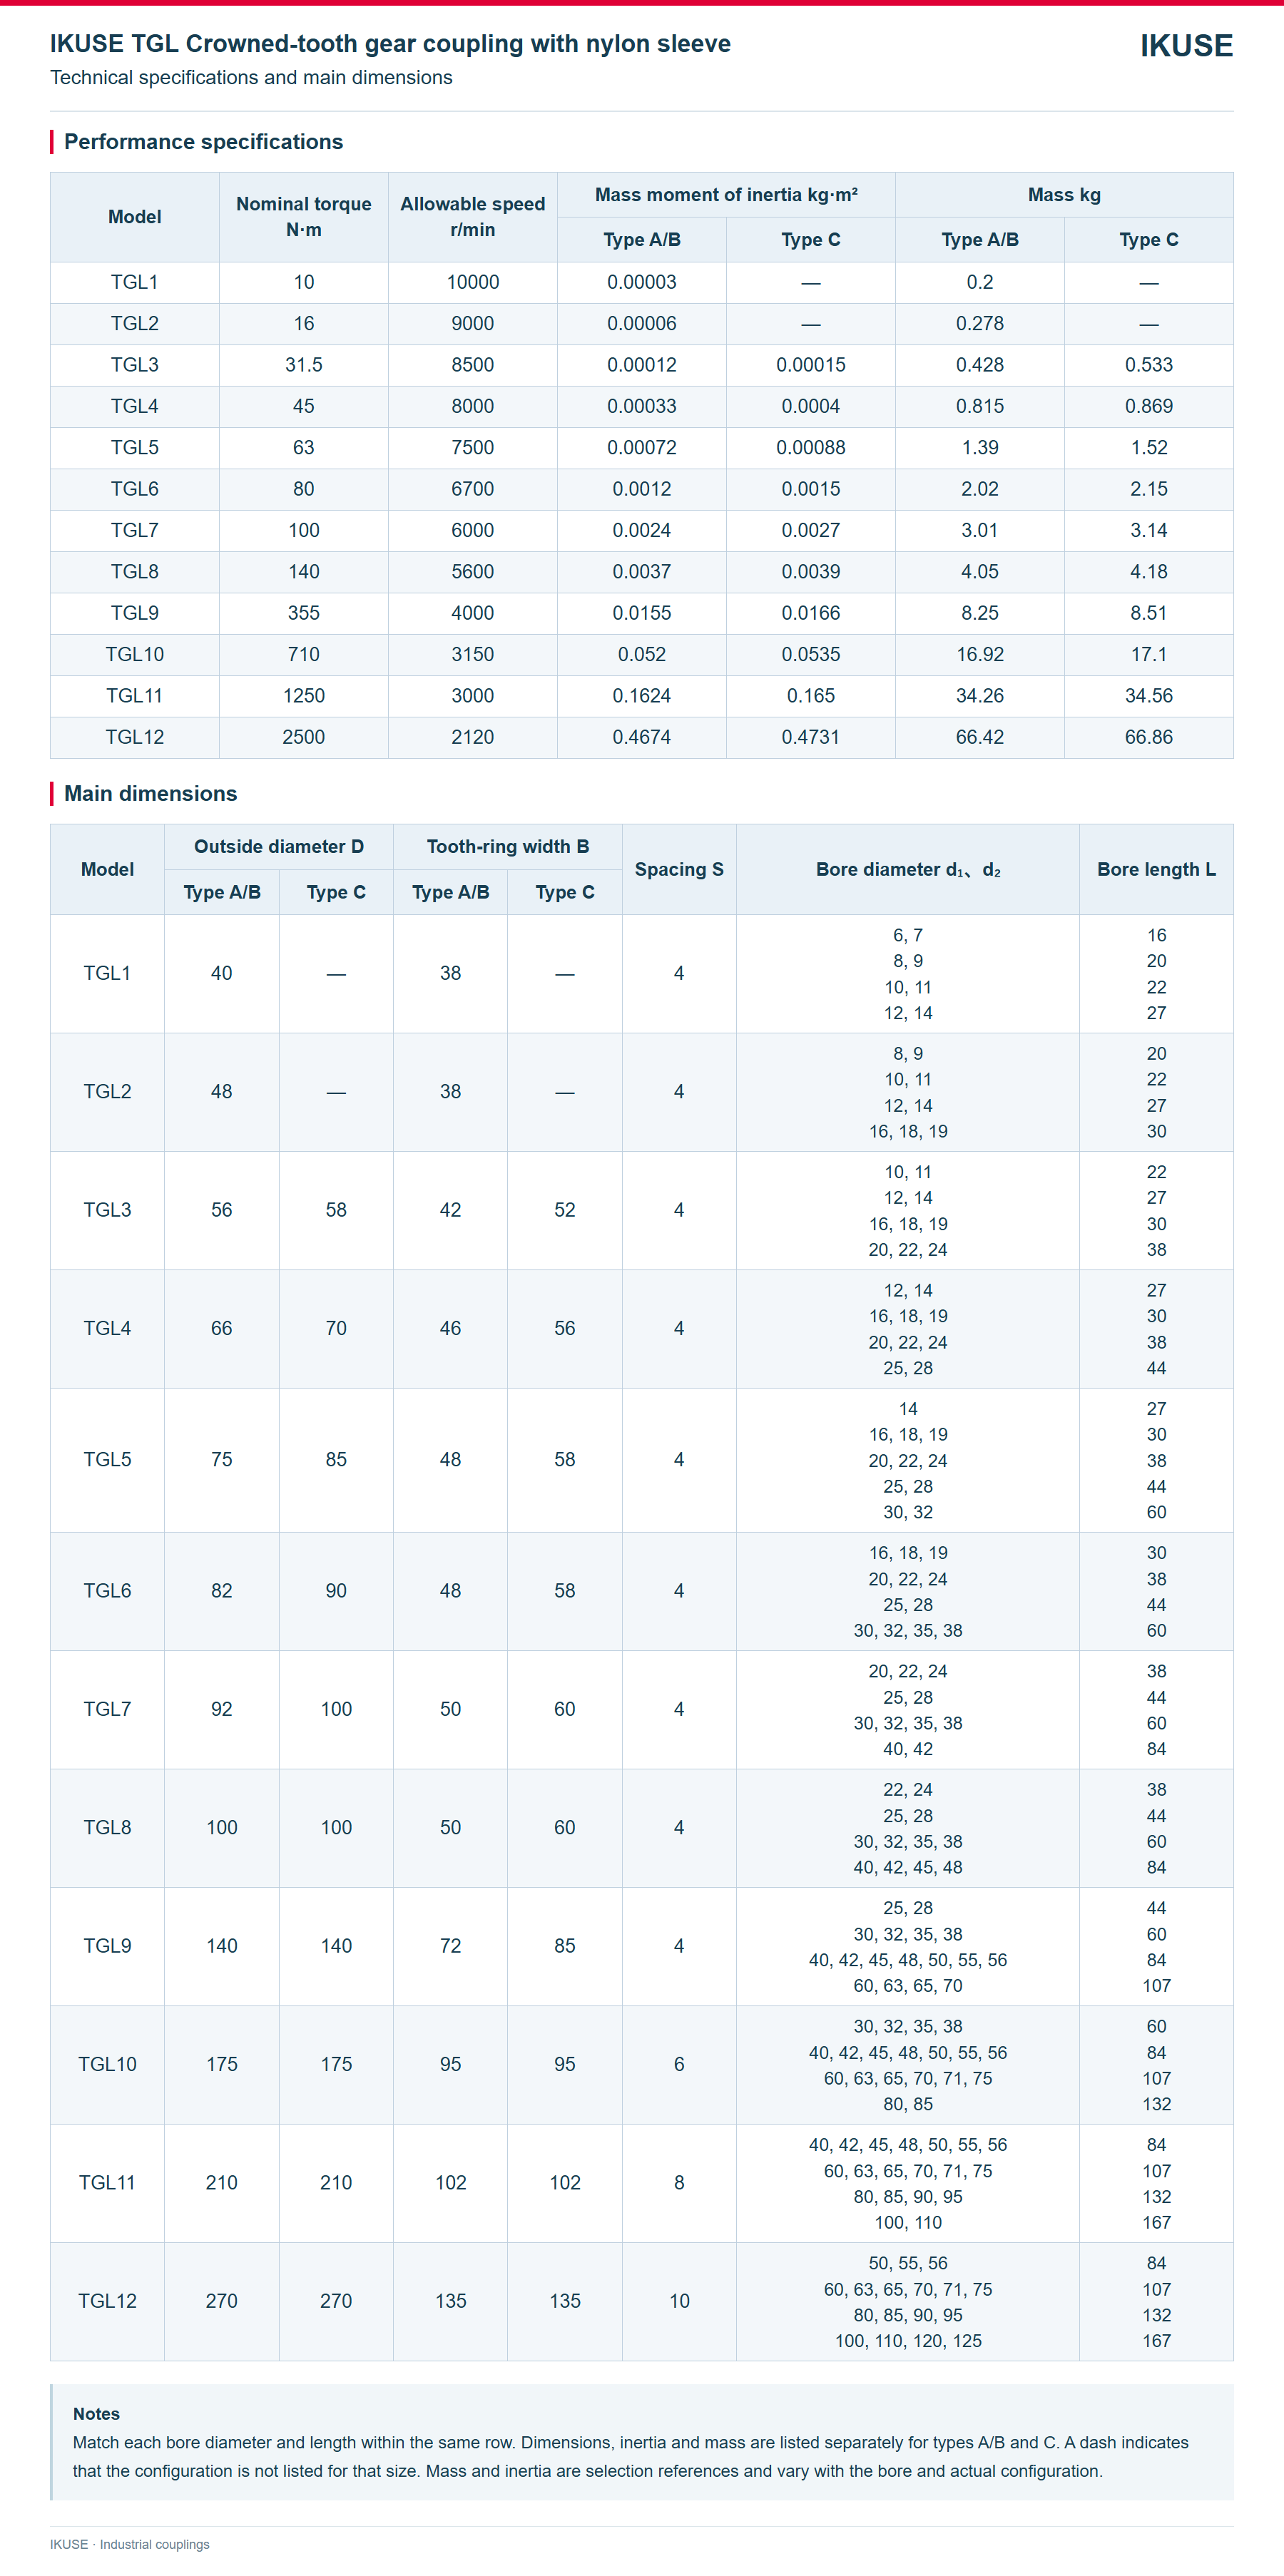
Task: Click the IKUSE Industrial couplings footer text
Action: (130, 2544)
